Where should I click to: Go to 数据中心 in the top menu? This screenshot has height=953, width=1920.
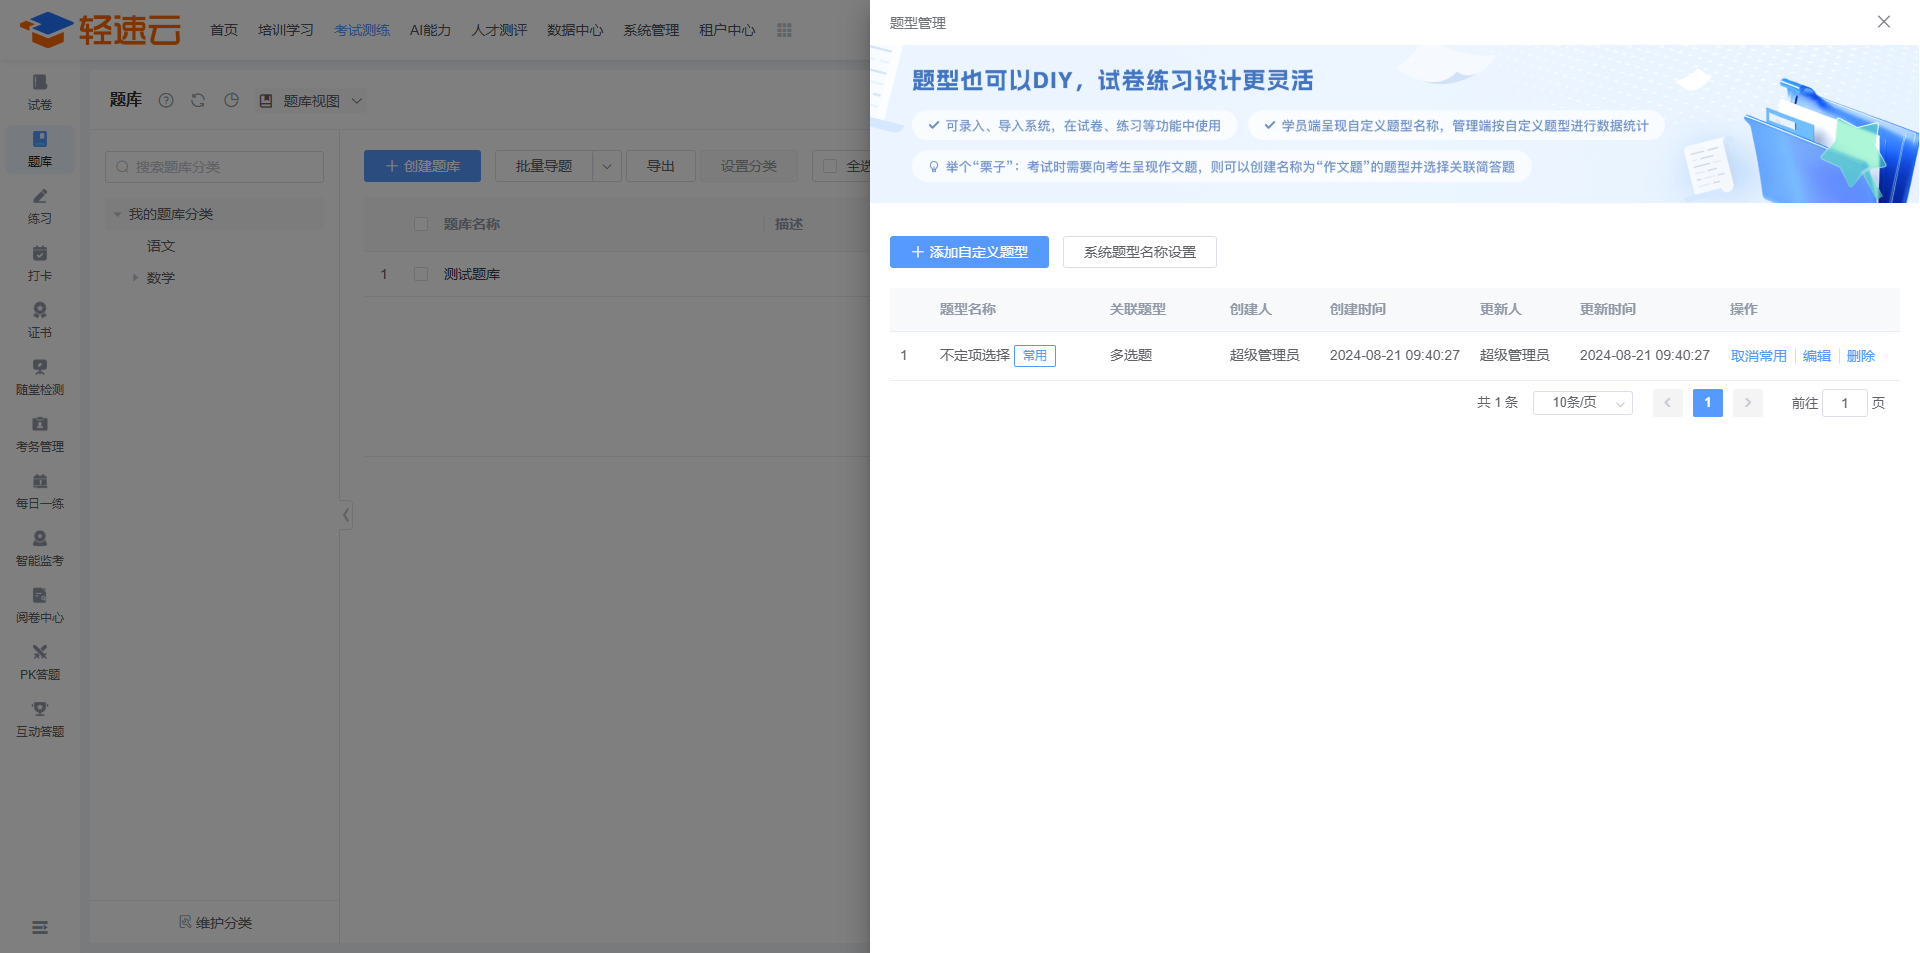[574, 30]
